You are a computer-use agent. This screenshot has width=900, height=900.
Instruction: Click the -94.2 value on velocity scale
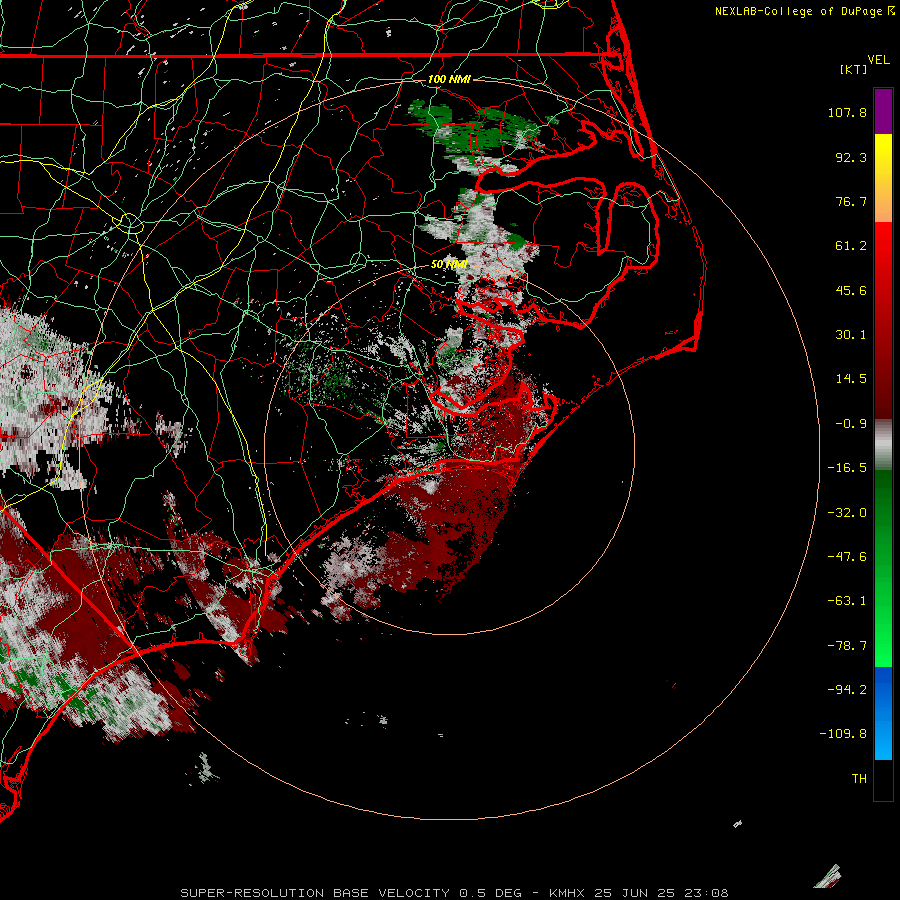point(847,690)
